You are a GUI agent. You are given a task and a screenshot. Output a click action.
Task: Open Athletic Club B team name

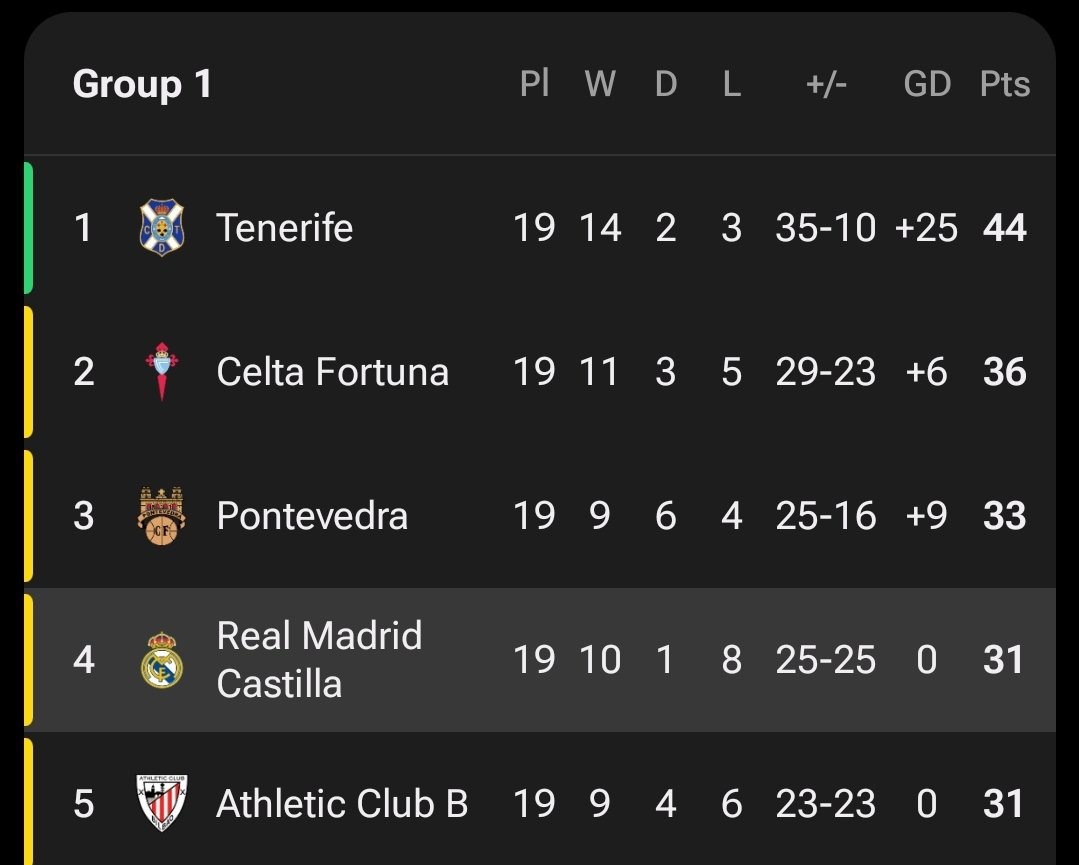click(x=342, y=803)
